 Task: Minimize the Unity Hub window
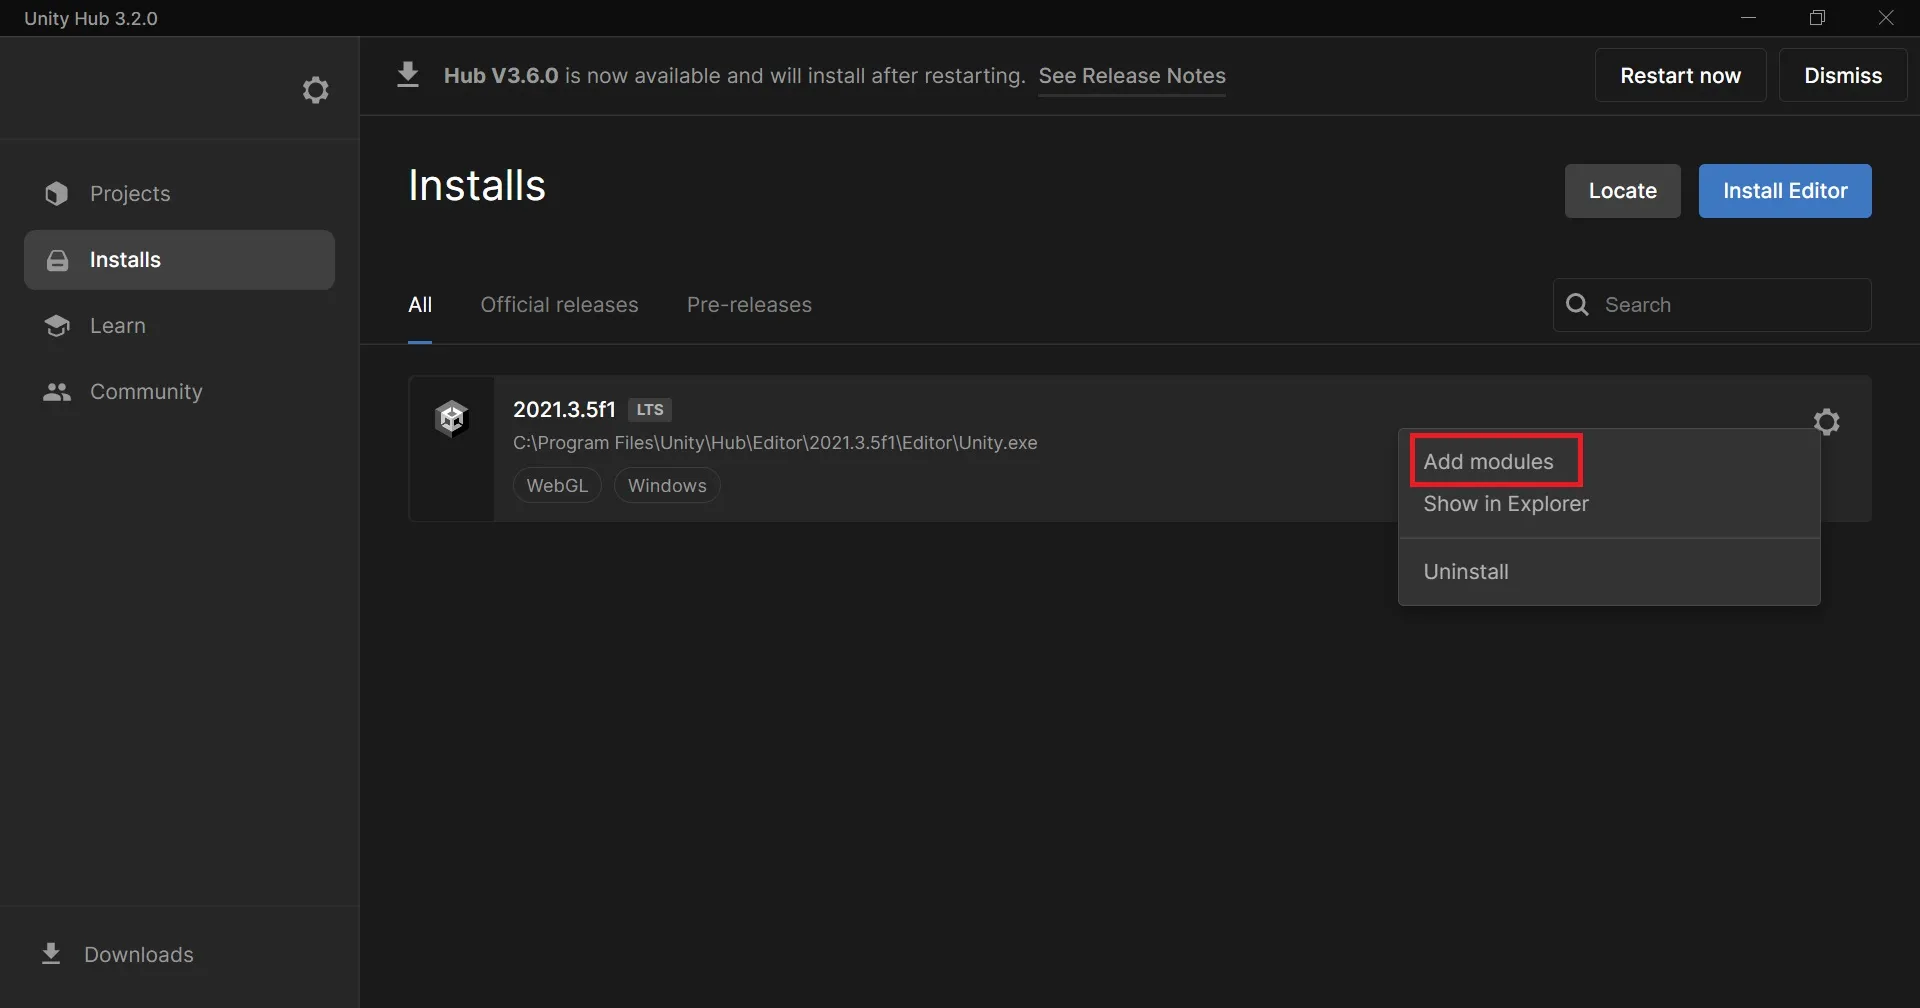1749,18
